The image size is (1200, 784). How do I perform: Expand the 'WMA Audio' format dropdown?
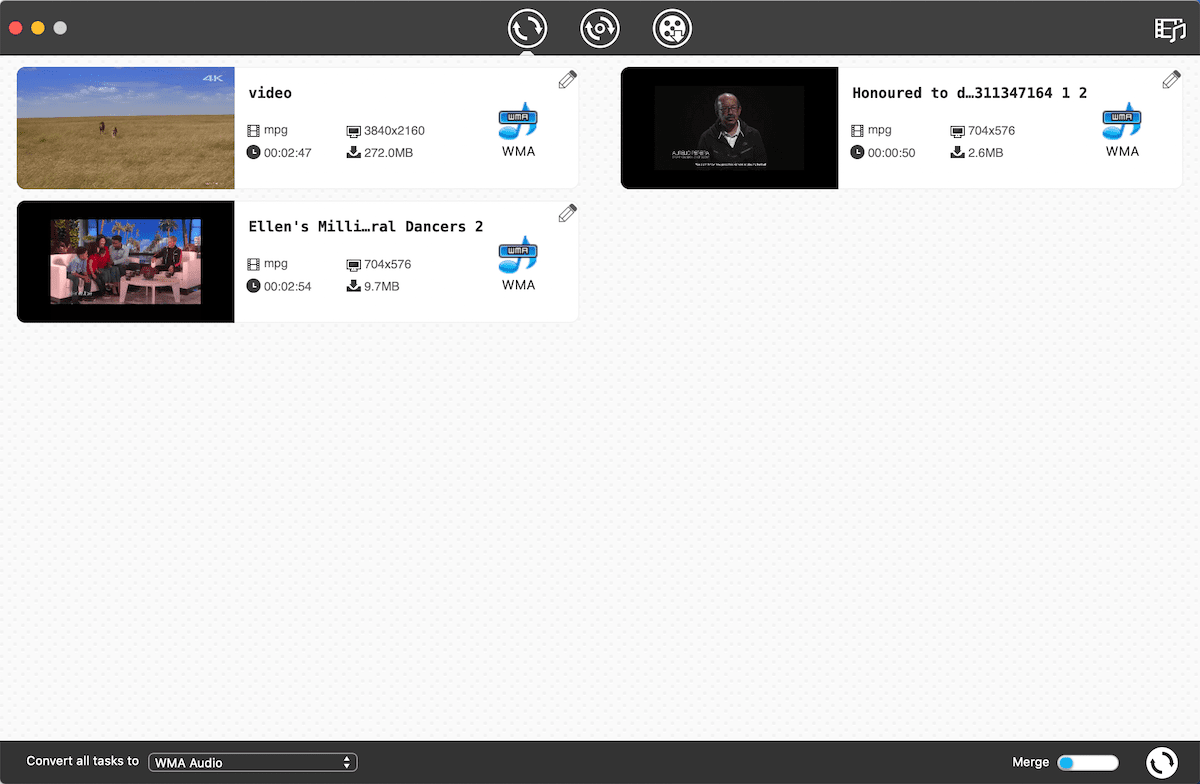click(x=253, y=763)
